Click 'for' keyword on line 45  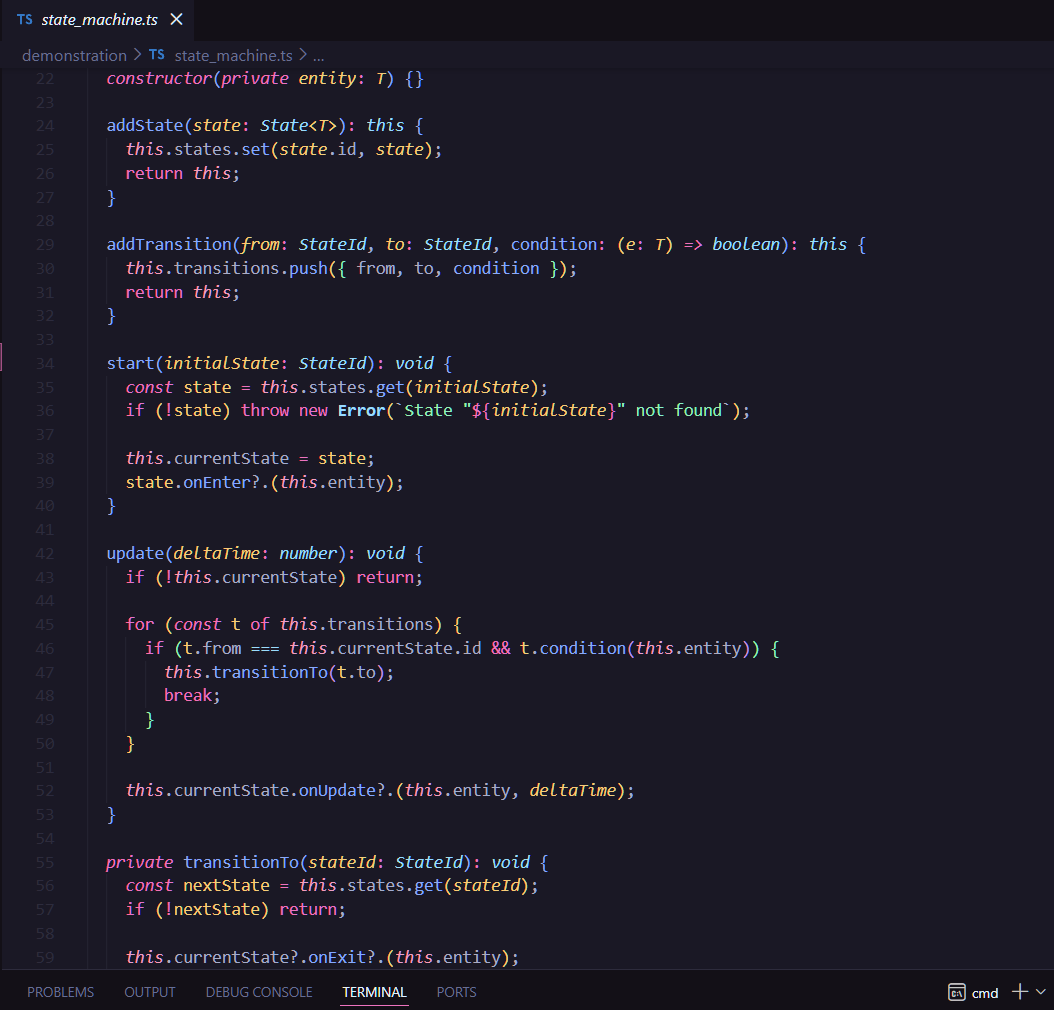[x=140, y=624]
